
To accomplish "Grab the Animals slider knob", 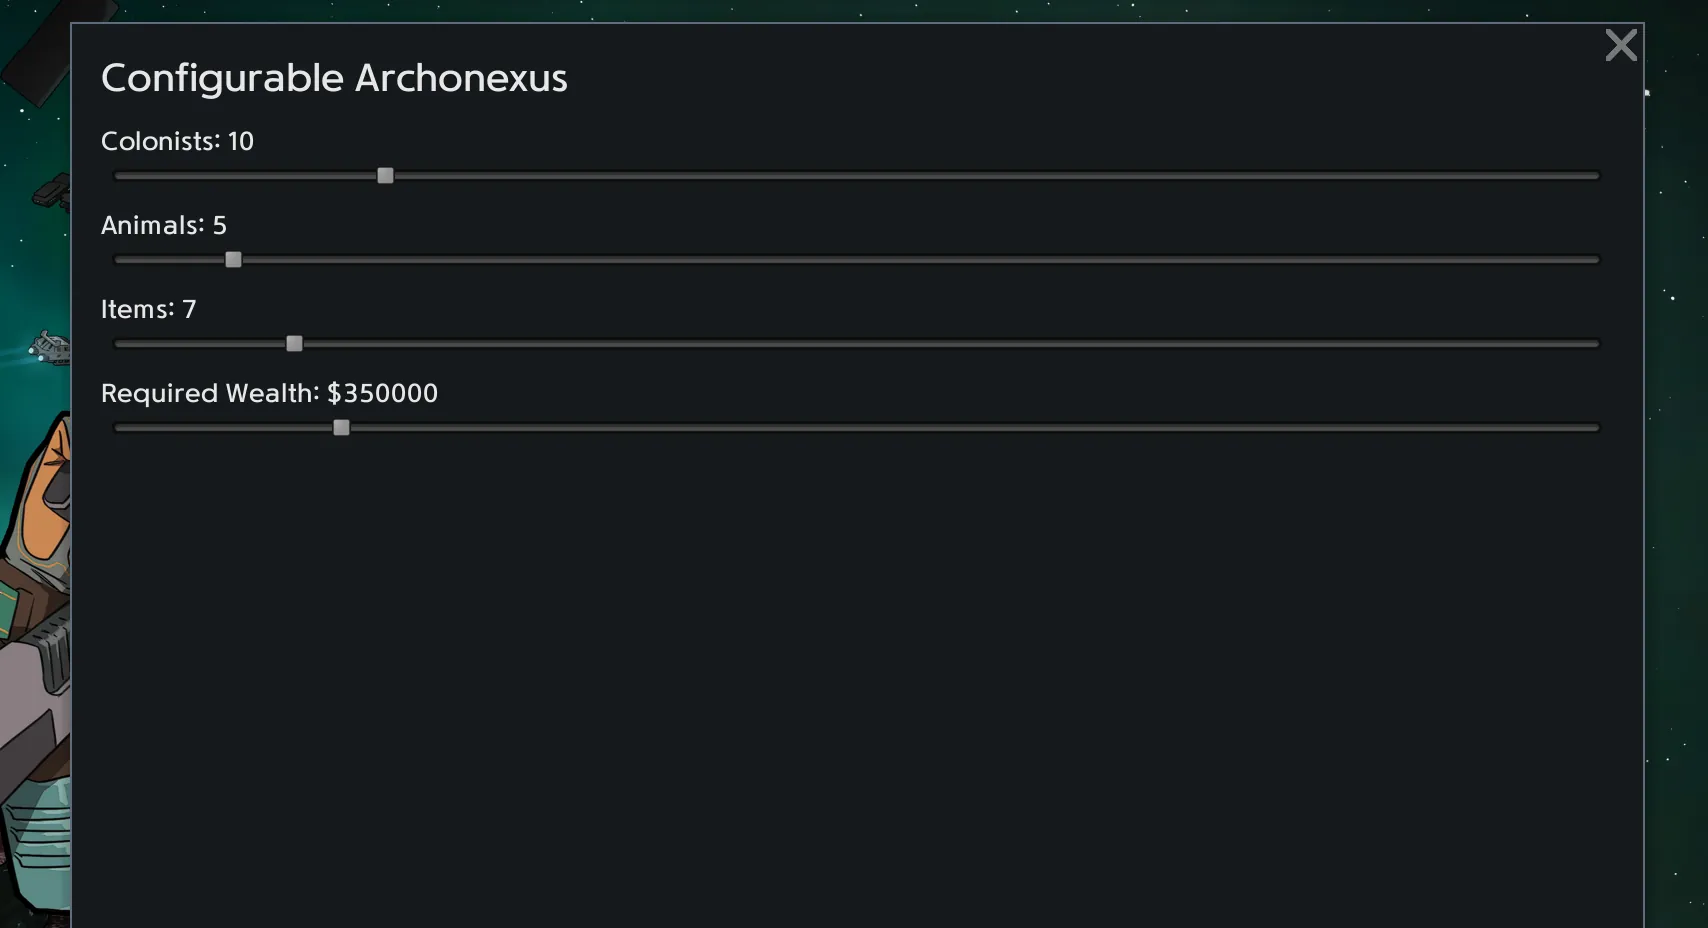I will click(233, 260).
